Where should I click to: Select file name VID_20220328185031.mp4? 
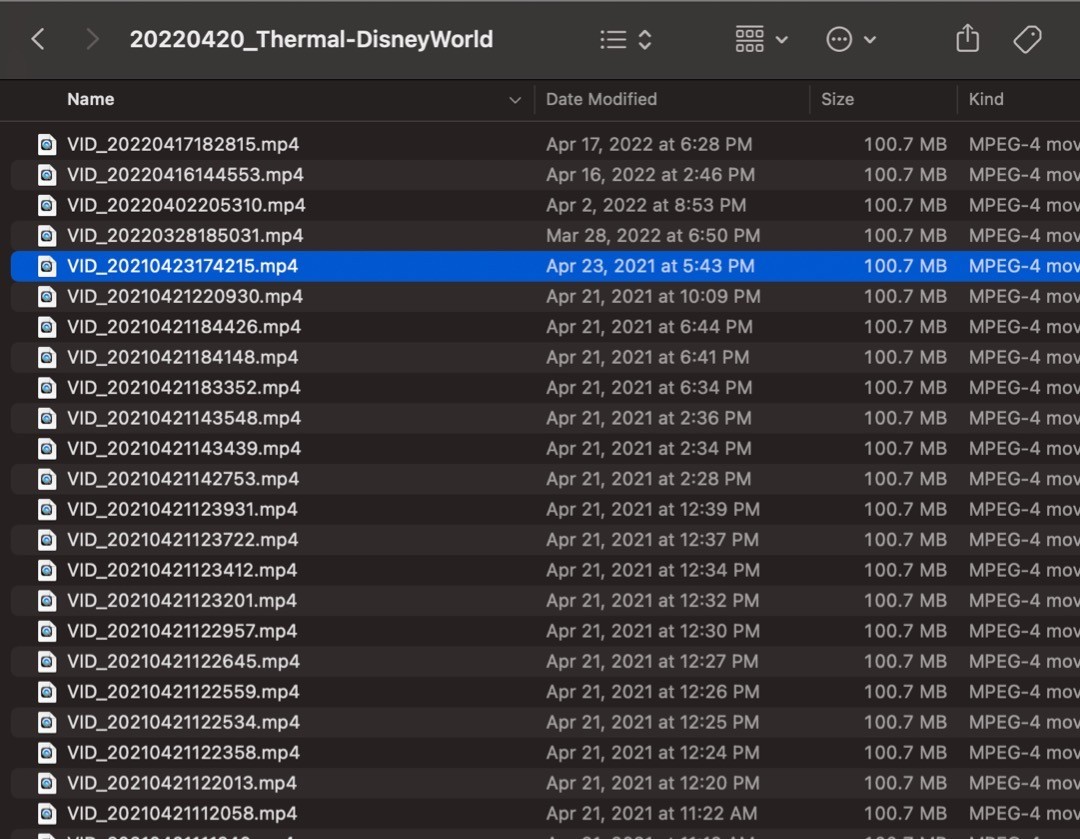click(185, 236)
